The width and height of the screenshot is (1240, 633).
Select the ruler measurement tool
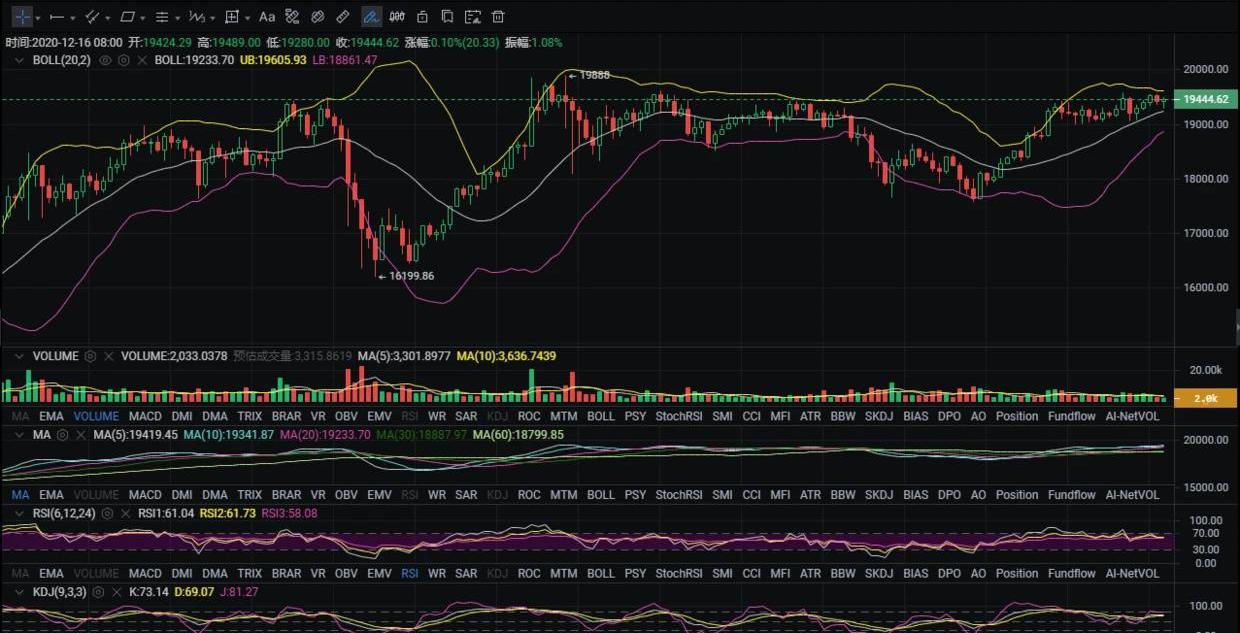pyautogui.click(x=343, y=17)
